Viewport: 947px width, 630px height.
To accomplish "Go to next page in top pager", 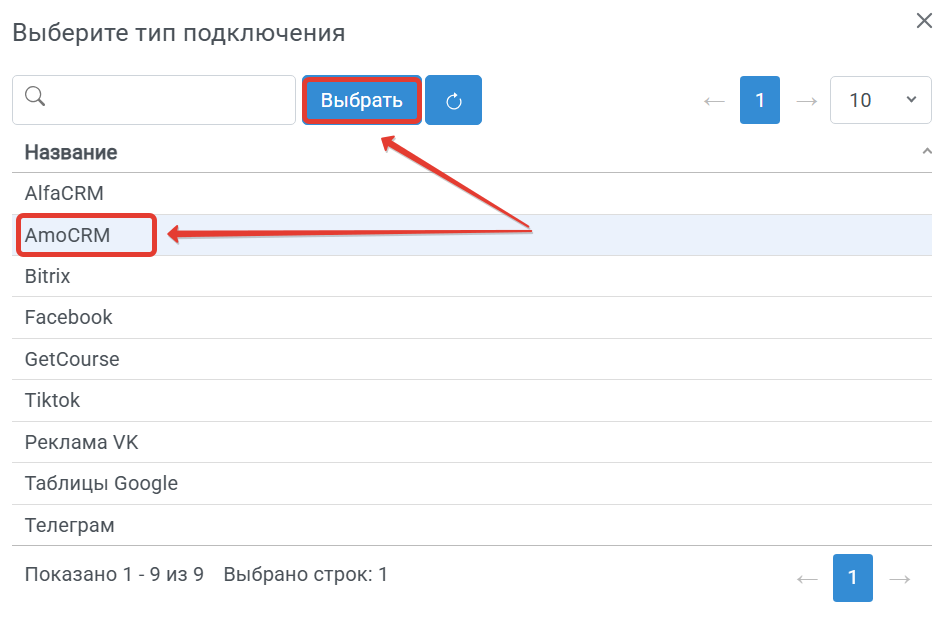I will [806, 101].
